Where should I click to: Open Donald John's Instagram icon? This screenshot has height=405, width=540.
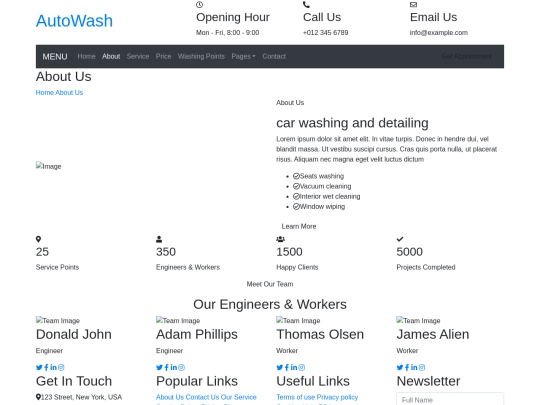click(x=61, y=367)
